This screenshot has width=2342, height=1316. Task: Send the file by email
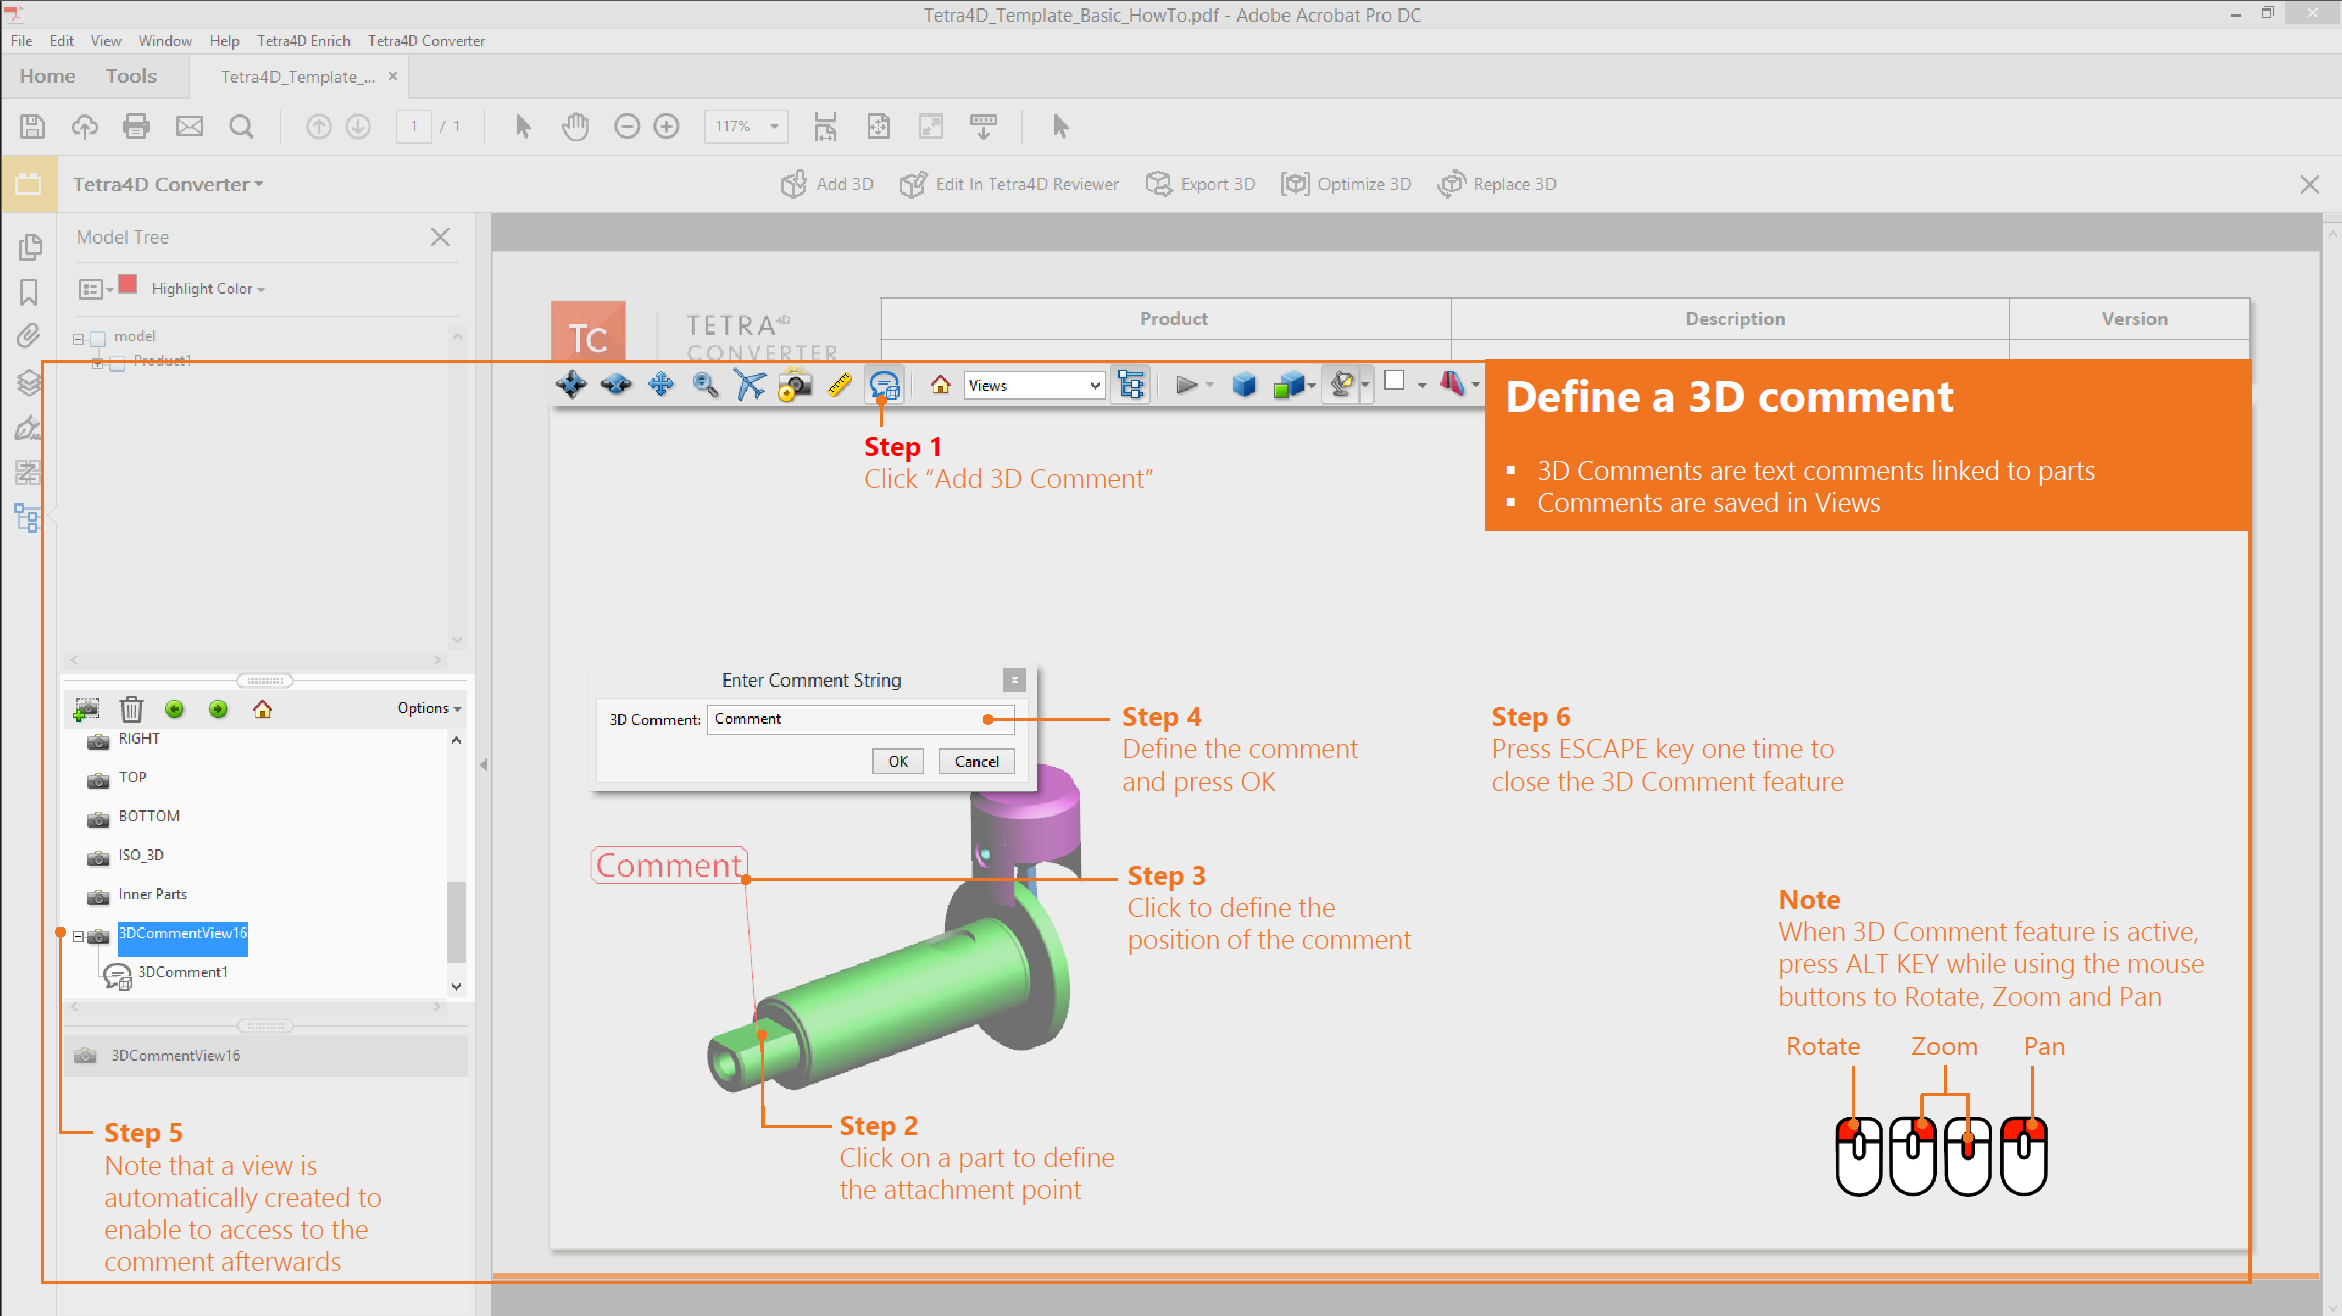189,126
